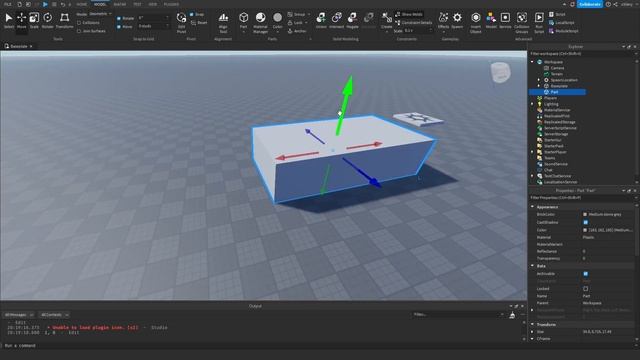Click the Color property swatch
The height and width of the screenshot is (360, 640).
point(585,230)
